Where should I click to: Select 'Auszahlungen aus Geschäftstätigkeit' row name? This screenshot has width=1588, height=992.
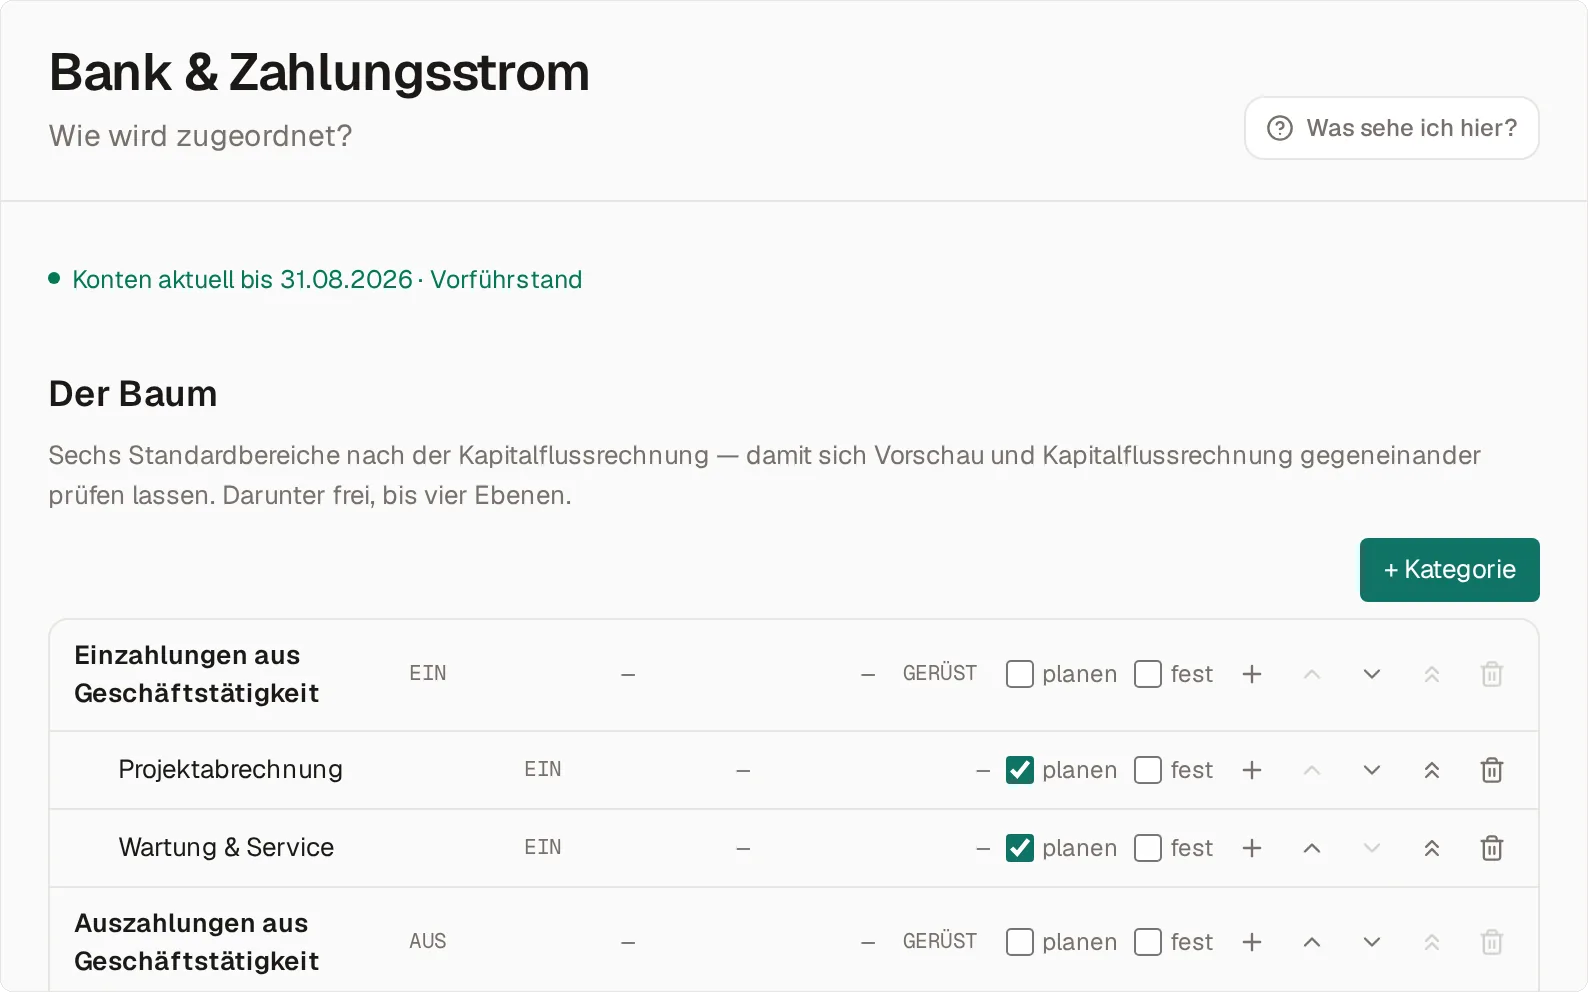tap(197, 942)
